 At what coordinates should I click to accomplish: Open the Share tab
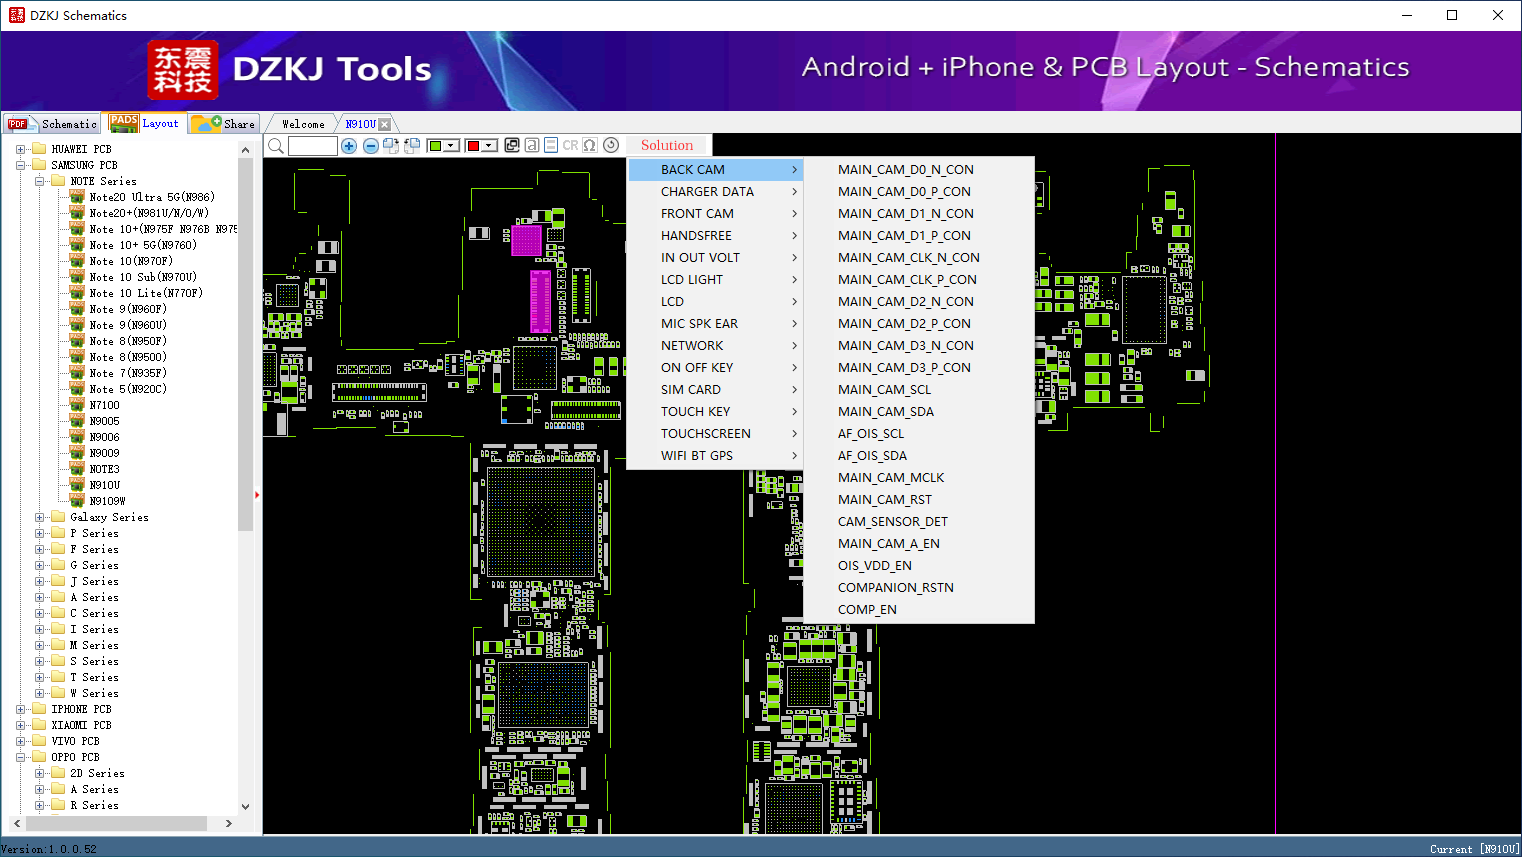coord(224,124)
